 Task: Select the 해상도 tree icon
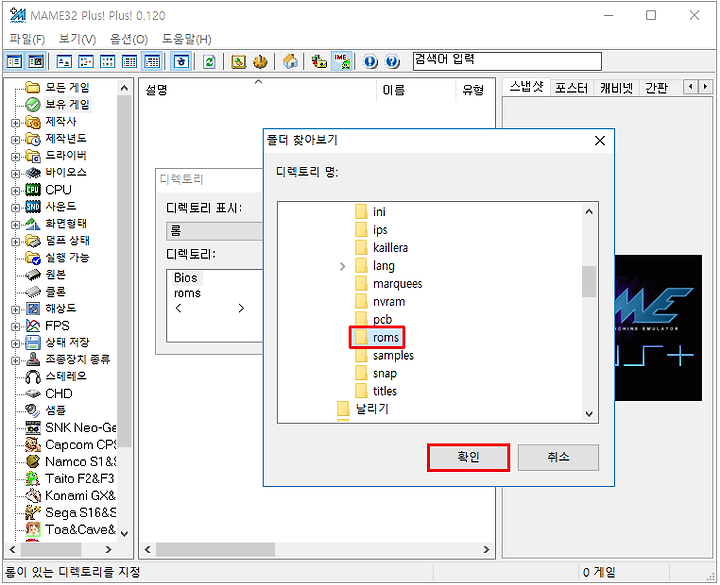(33, 309)
